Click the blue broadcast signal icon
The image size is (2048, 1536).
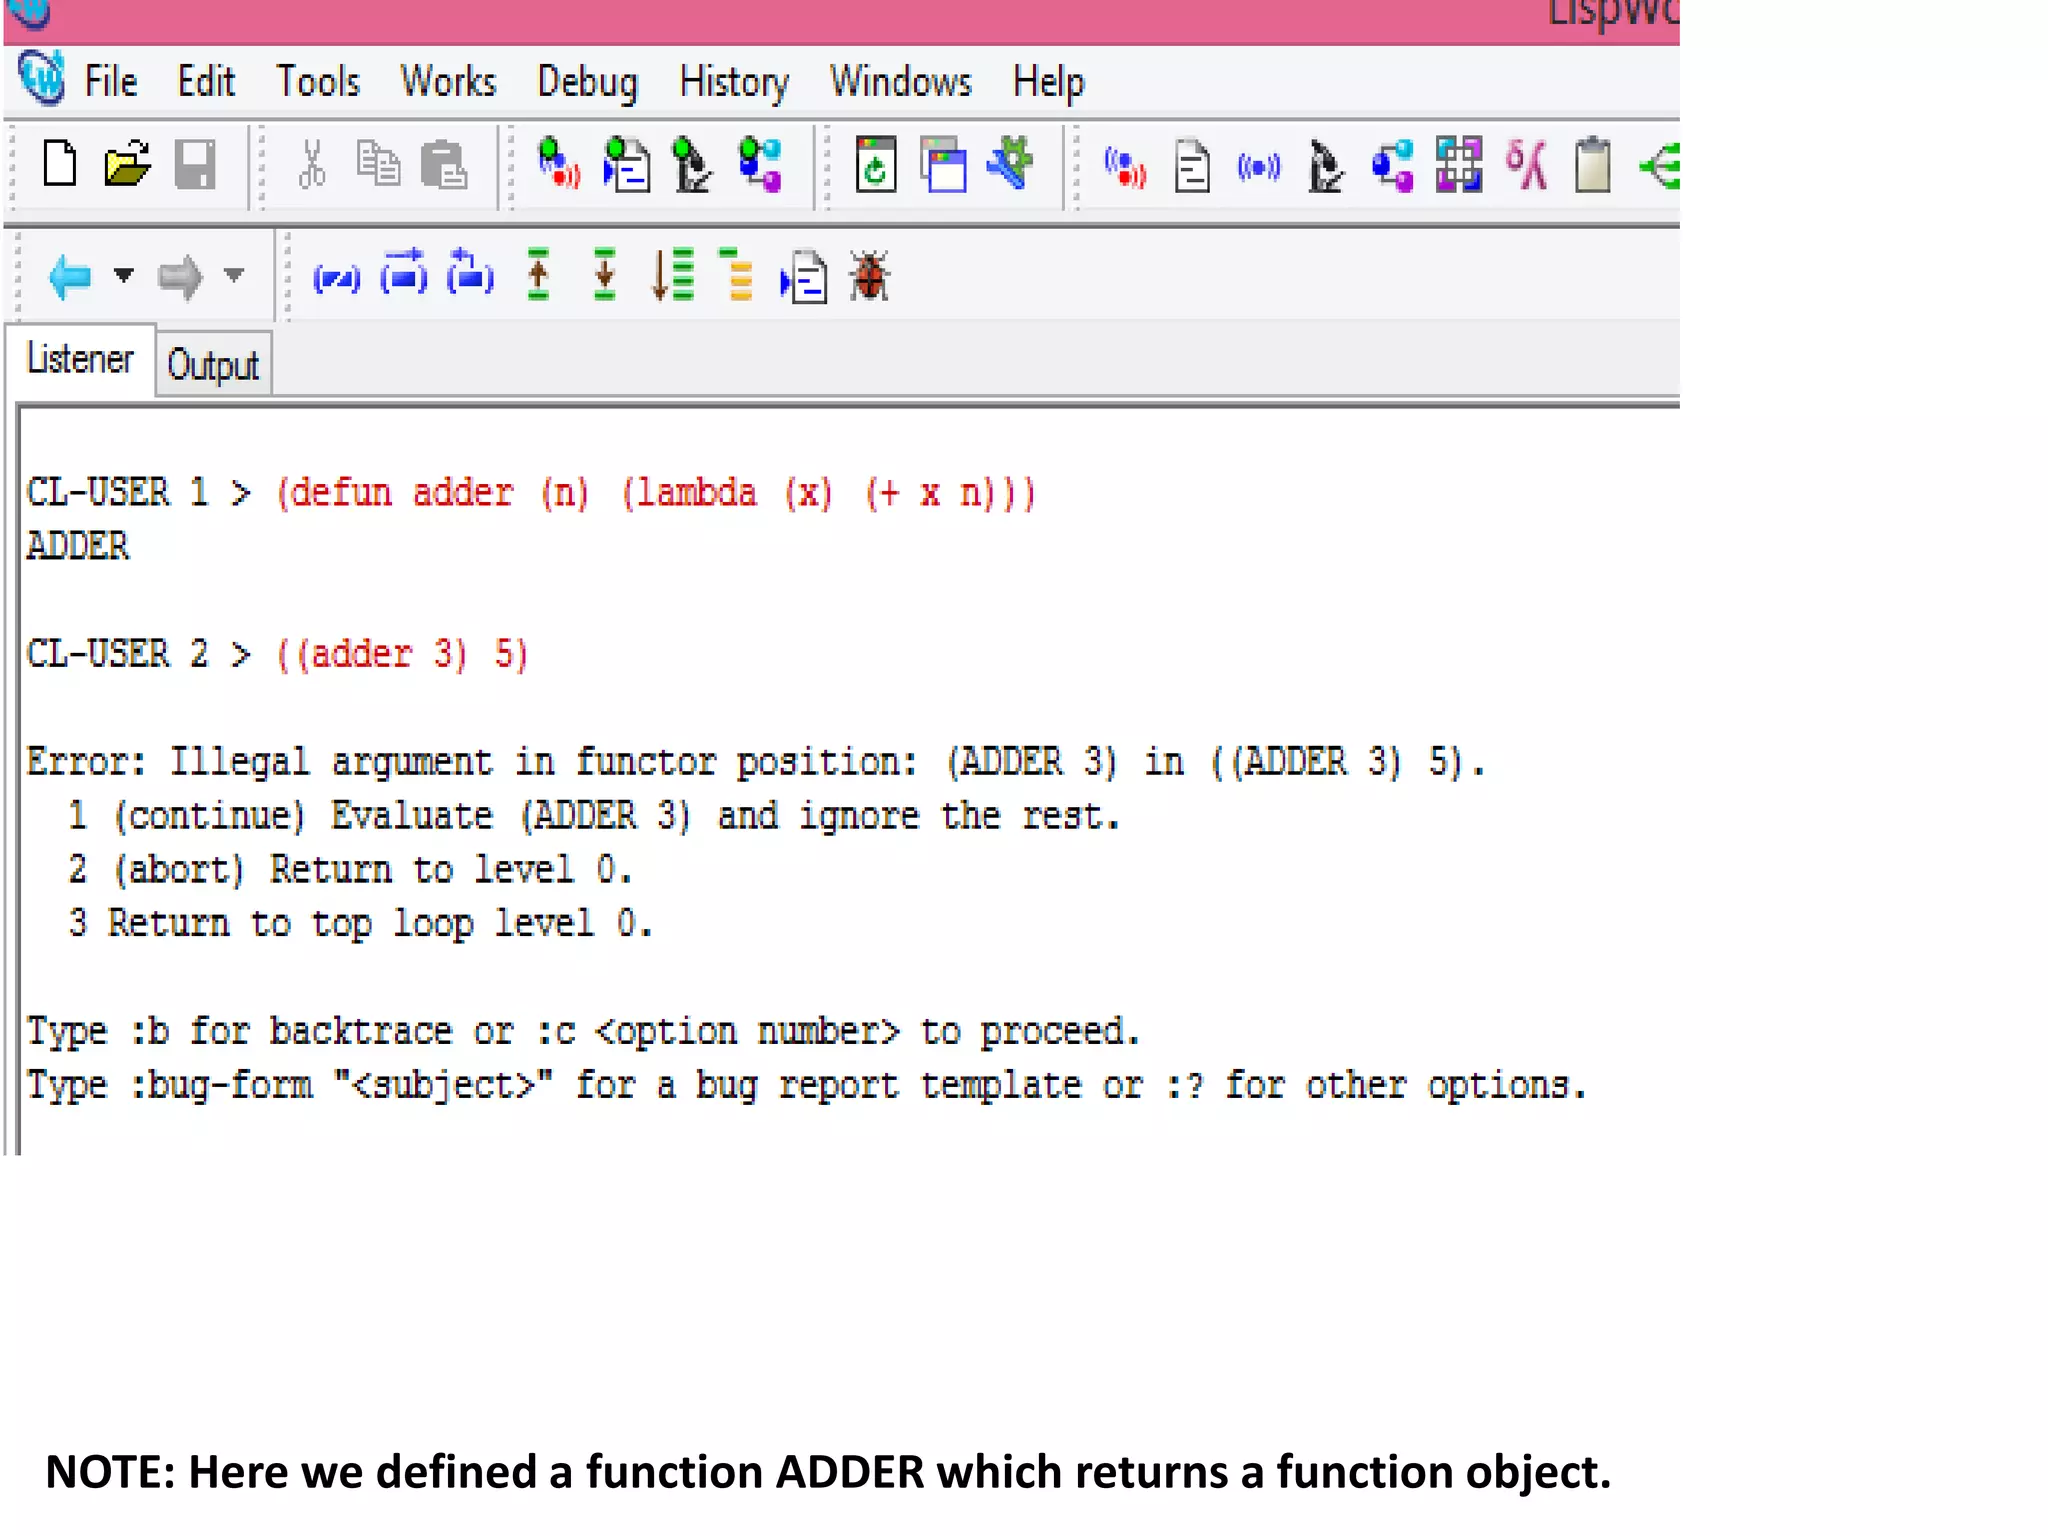coord(1258,166)
